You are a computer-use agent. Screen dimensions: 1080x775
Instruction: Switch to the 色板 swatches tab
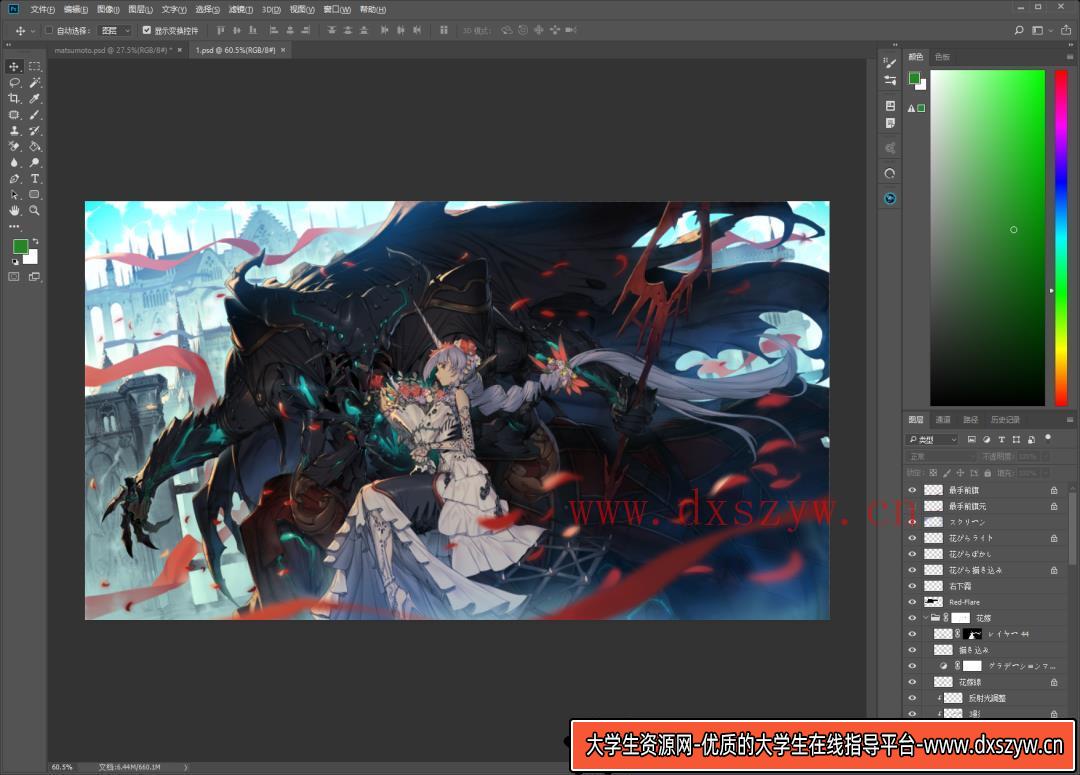pos(942,56)
